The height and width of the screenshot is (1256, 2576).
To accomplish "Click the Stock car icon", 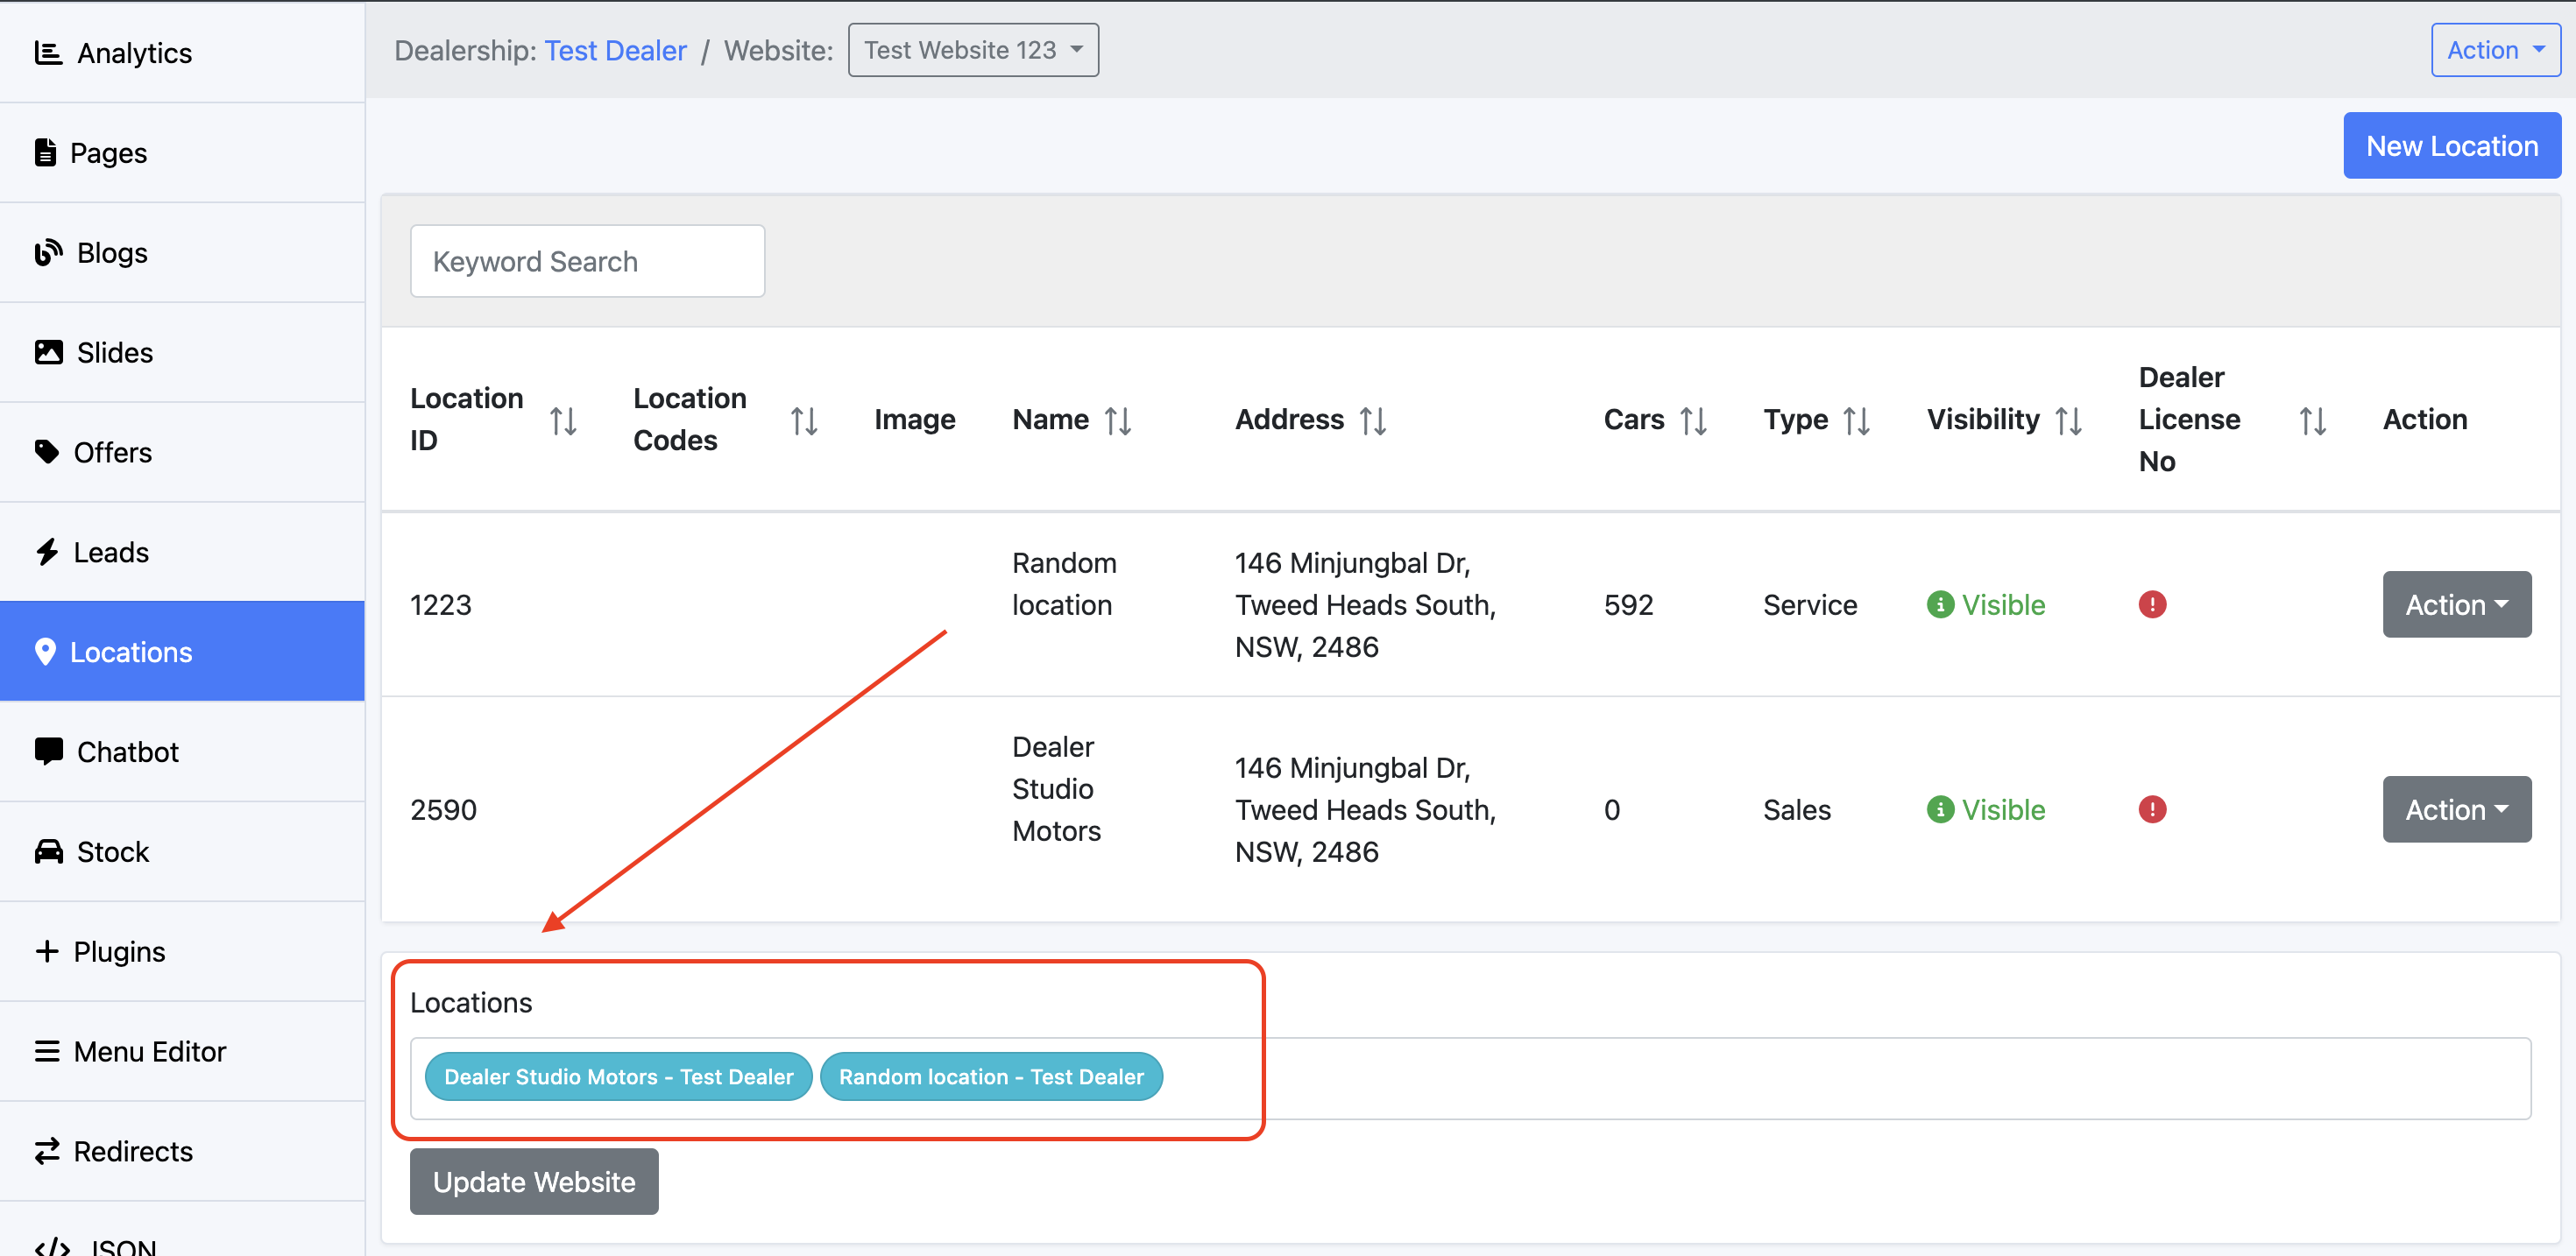I will click(x=48, y=851).
